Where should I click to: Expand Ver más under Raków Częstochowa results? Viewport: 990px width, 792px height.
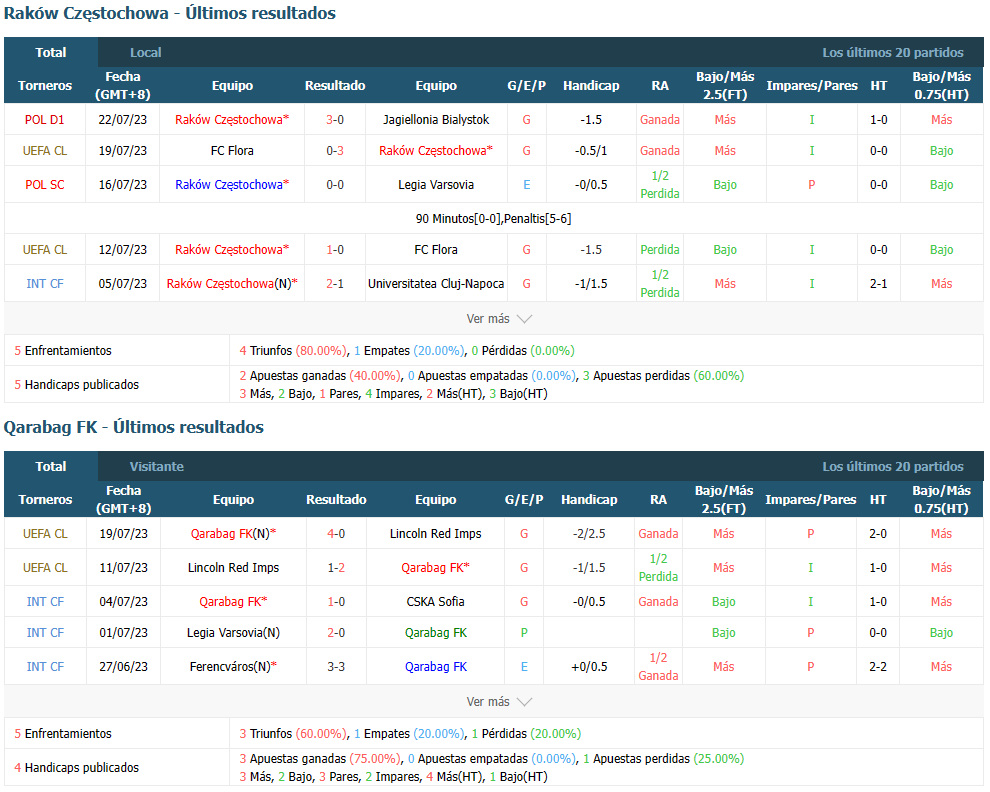click(x=499, y=319)
